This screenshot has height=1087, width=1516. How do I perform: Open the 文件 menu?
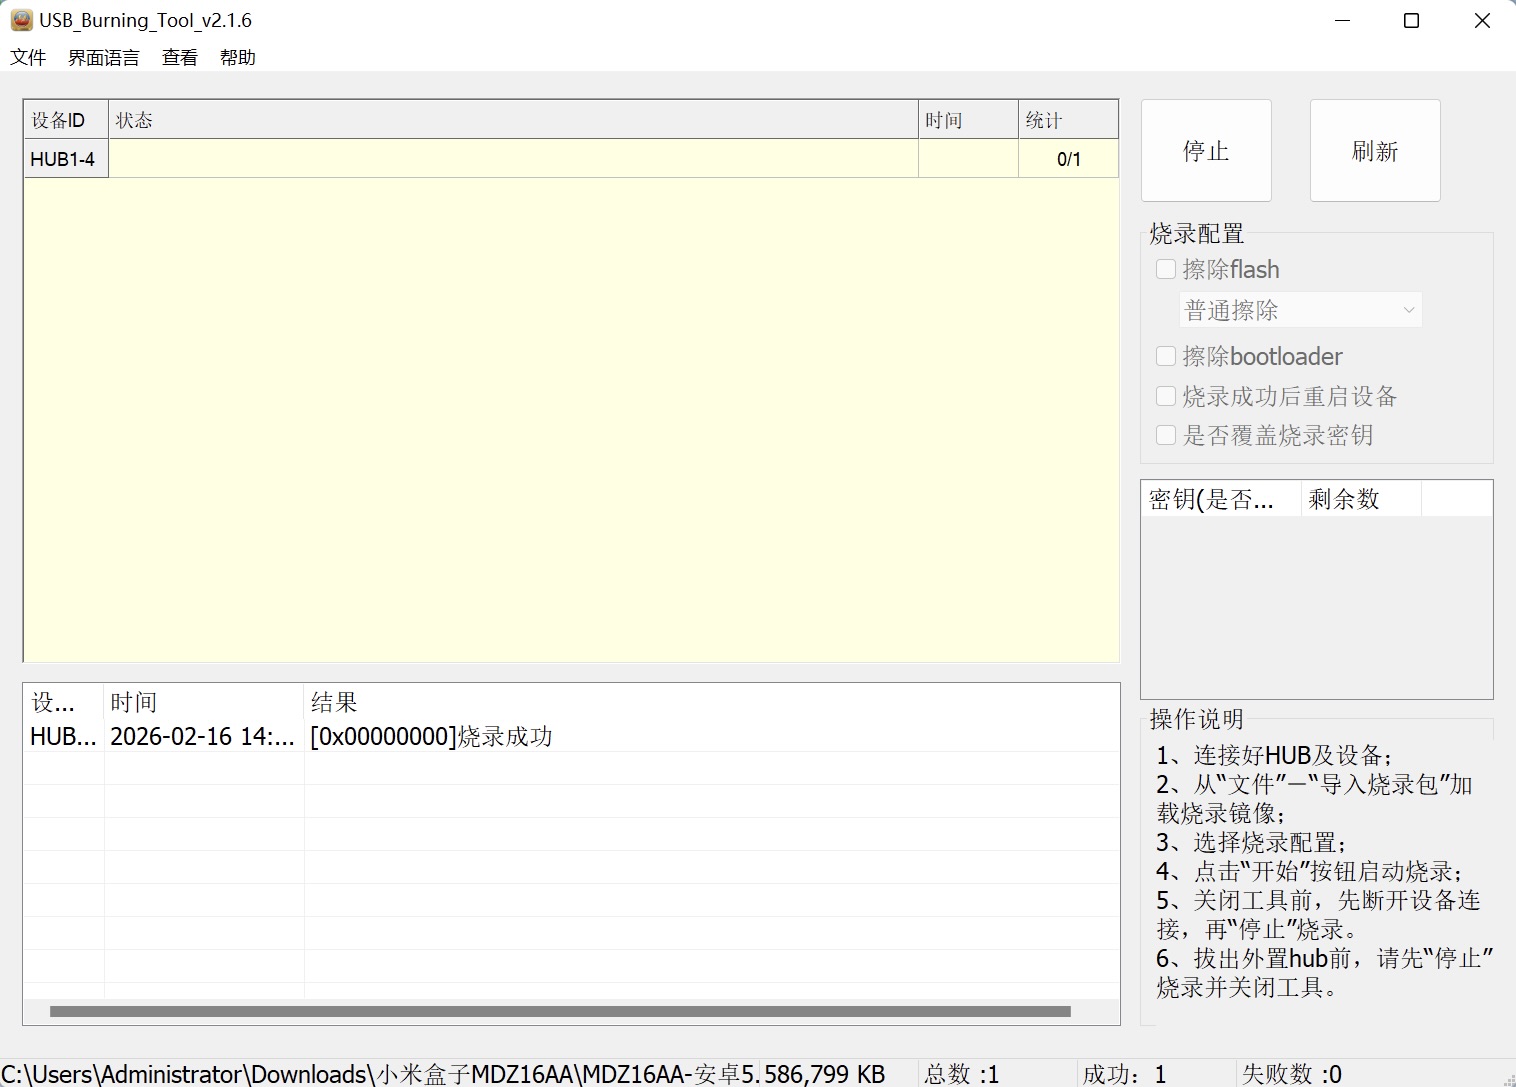(x=28, y=58)
